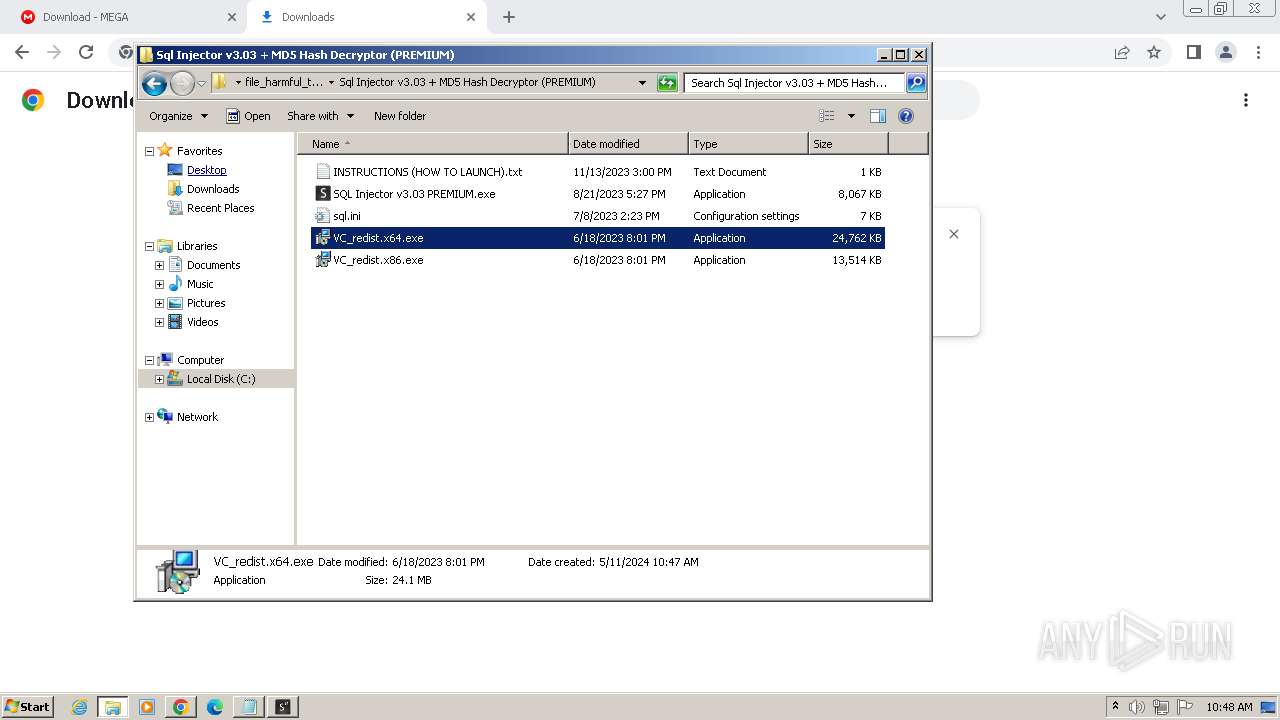Bookmark this page star icon
The width and height of the screenshot is (1280, 720).
pos(1154,52)
